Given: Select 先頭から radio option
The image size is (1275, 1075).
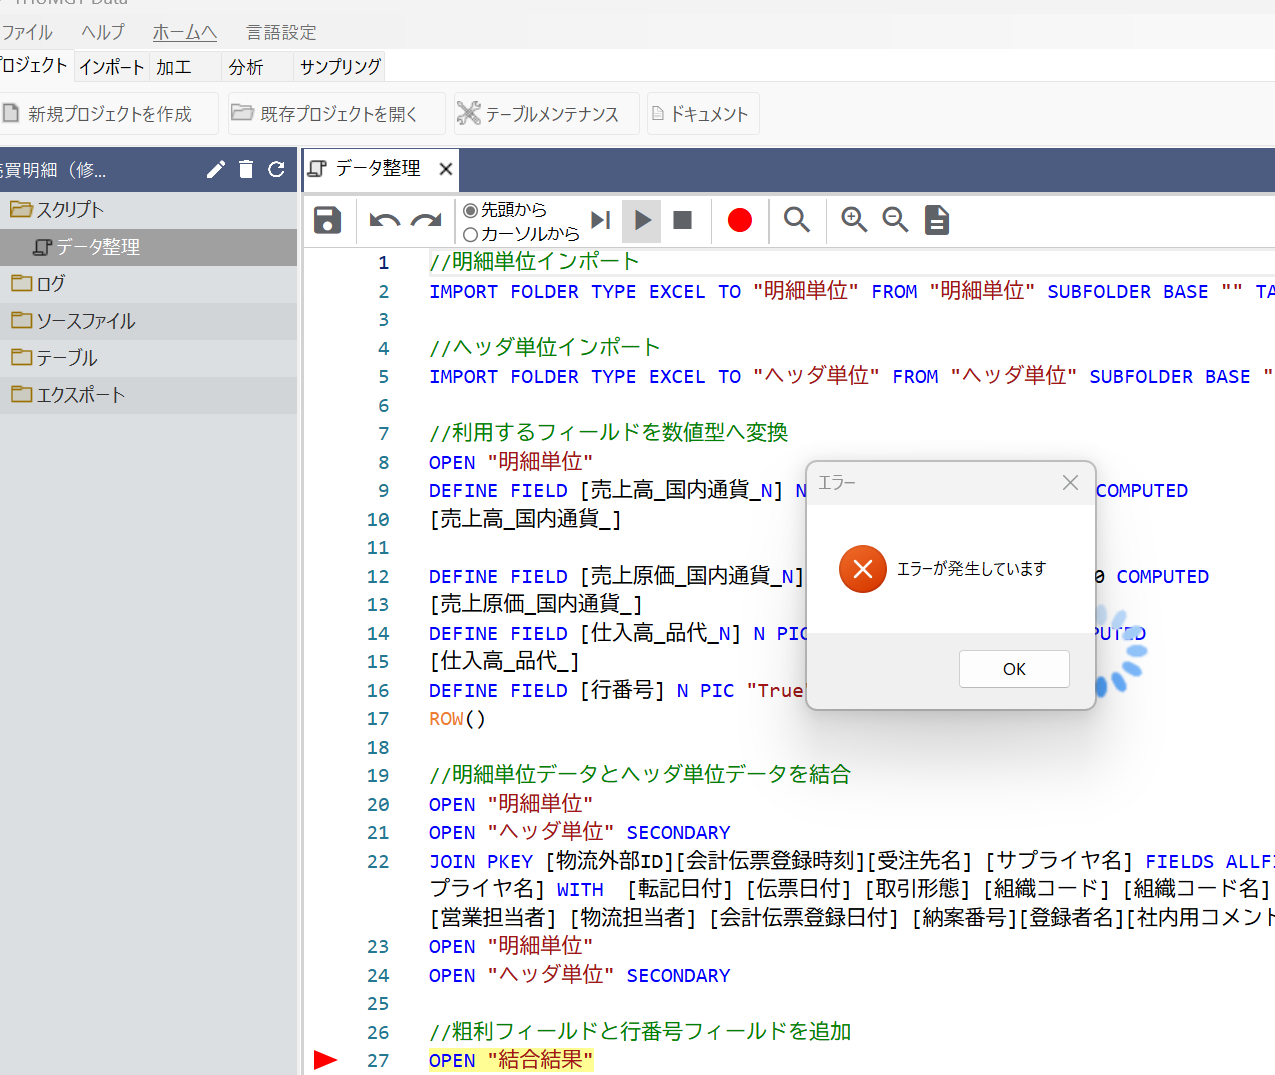Looking at the screenshot, I should click(505, 210).
